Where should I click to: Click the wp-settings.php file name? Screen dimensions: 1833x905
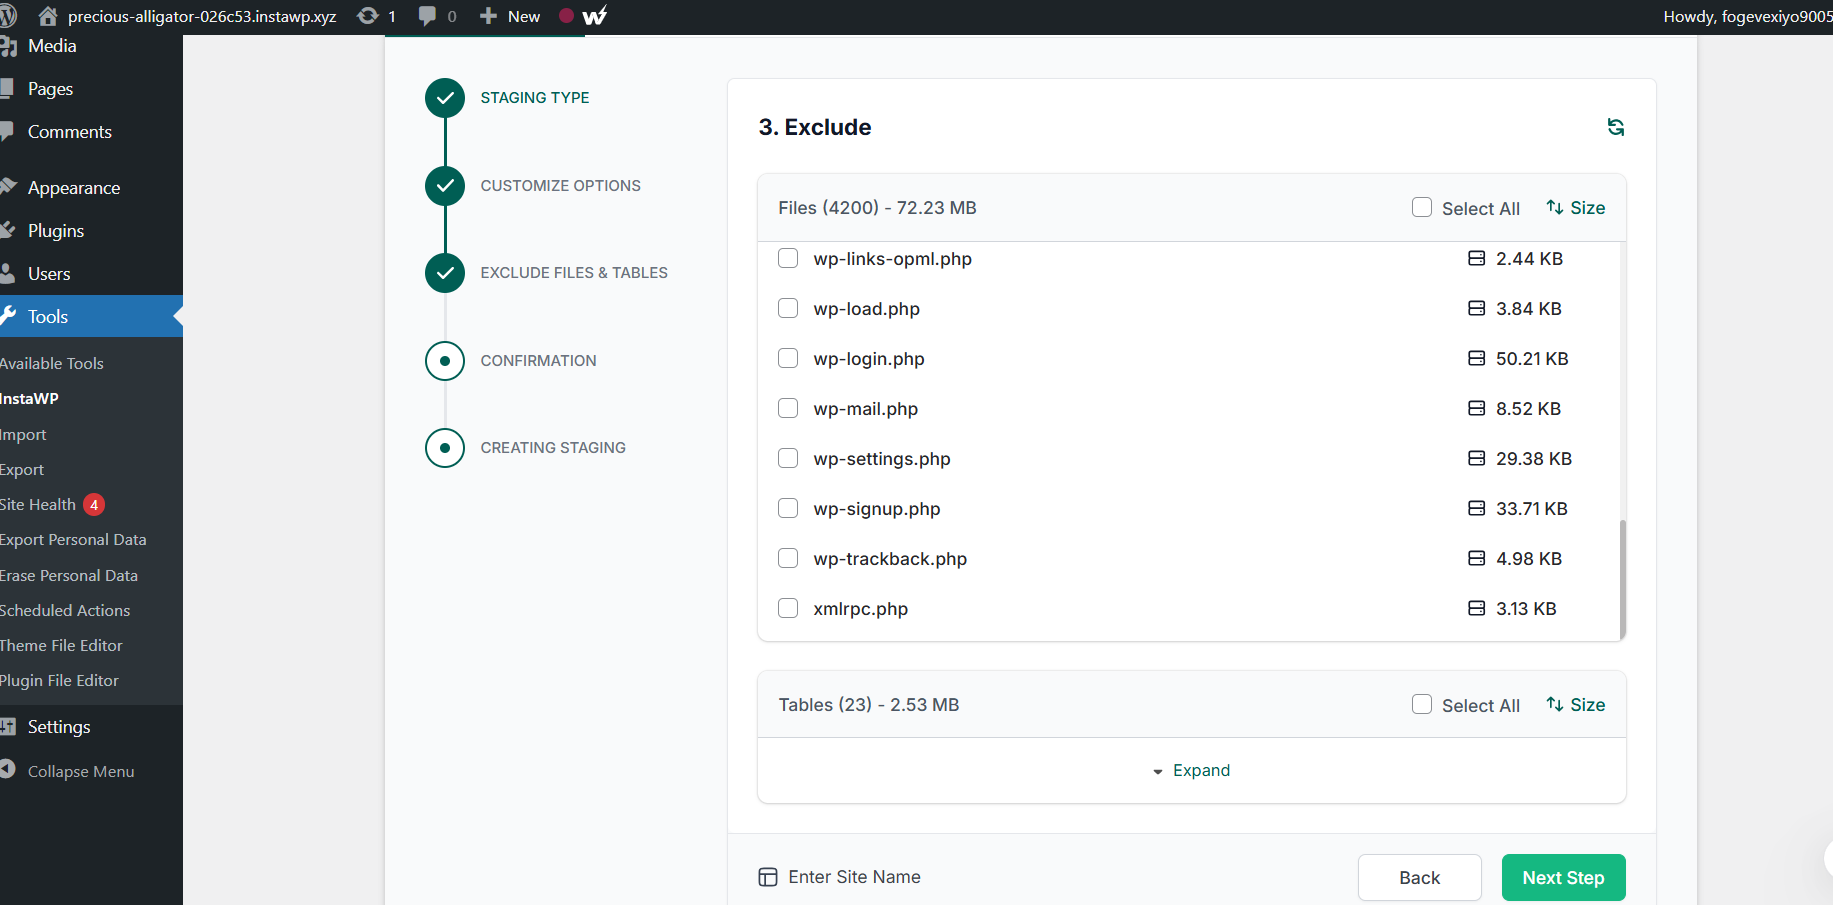882,459
